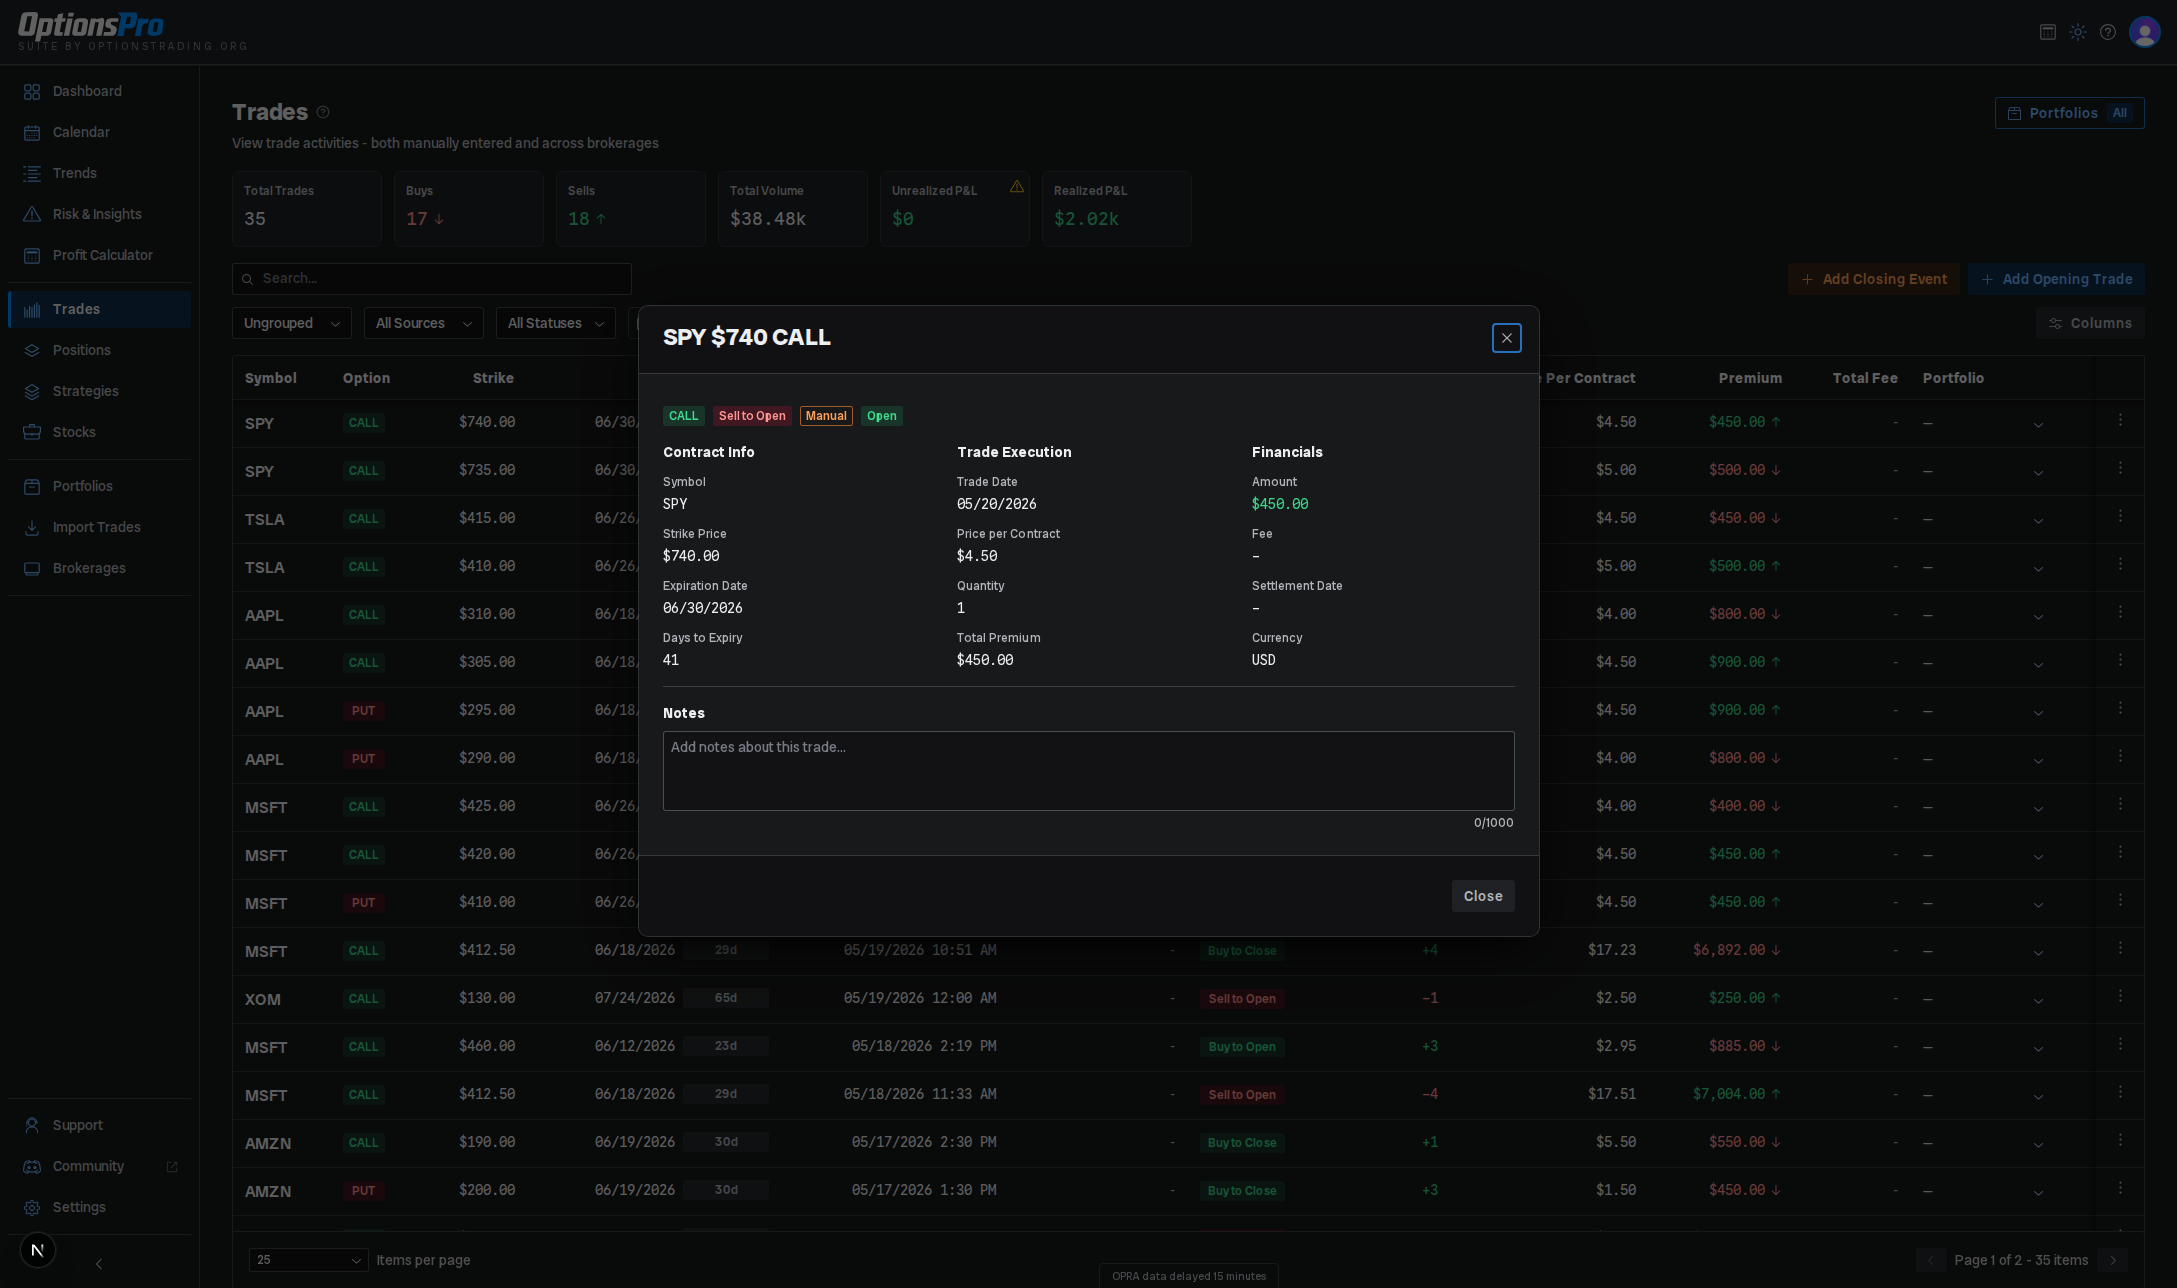The height and width of the screenshot is (1288, 2177).
Task: Open the items per page dropdown
Action: coord(308,1260)
